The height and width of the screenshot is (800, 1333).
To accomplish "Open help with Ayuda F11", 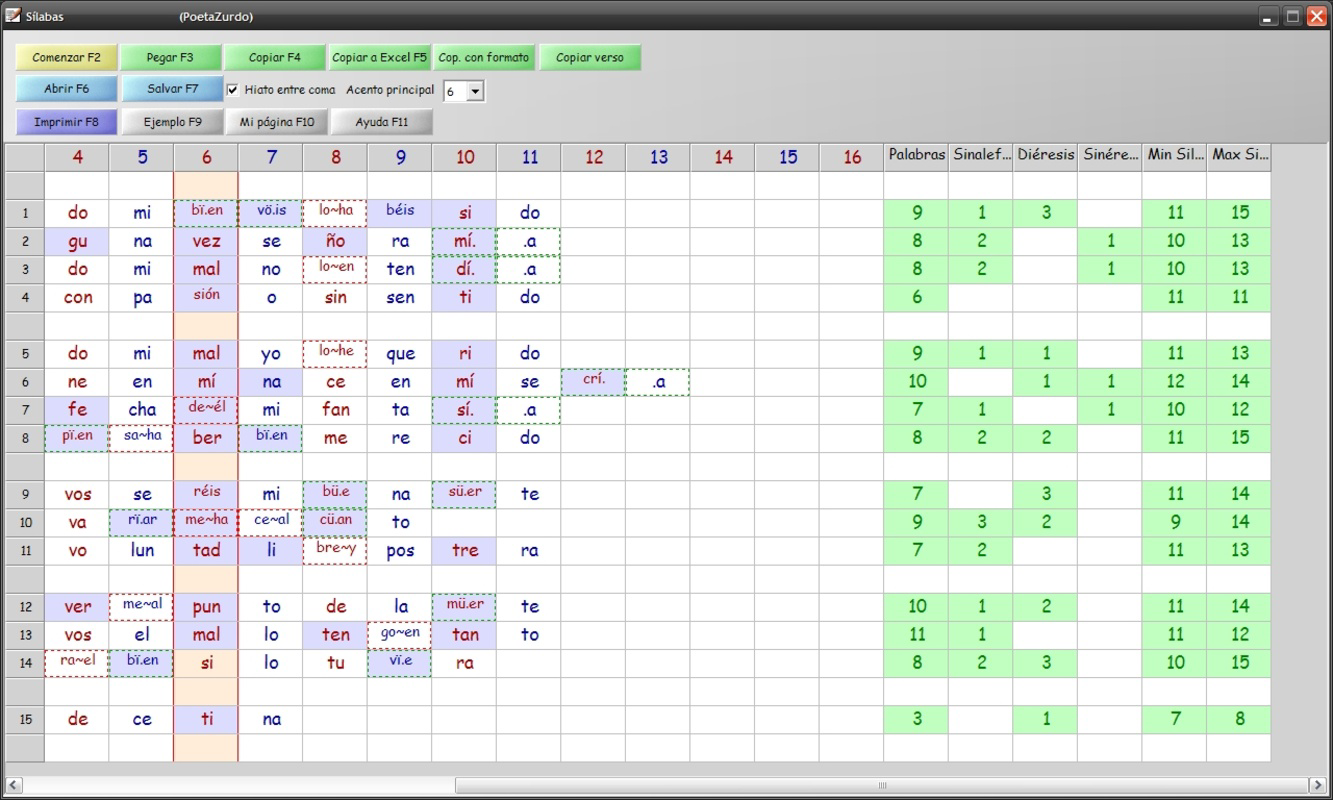I will 382,122.
